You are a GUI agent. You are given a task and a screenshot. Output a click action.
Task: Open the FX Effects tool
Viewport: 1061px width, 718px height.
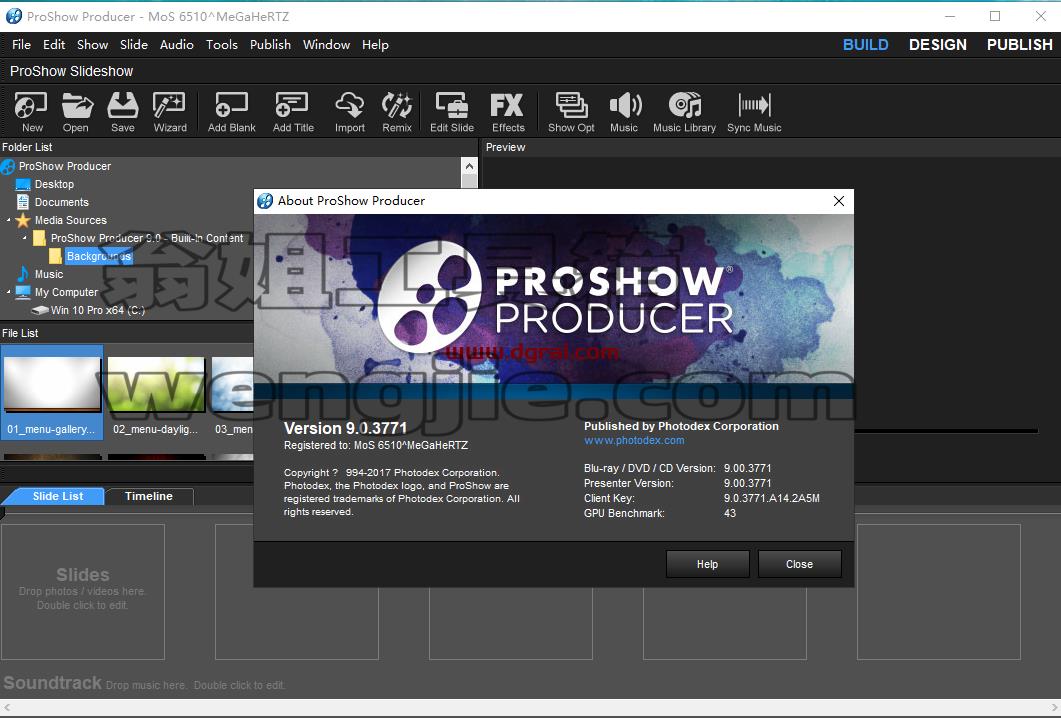[x=507, y=112]
